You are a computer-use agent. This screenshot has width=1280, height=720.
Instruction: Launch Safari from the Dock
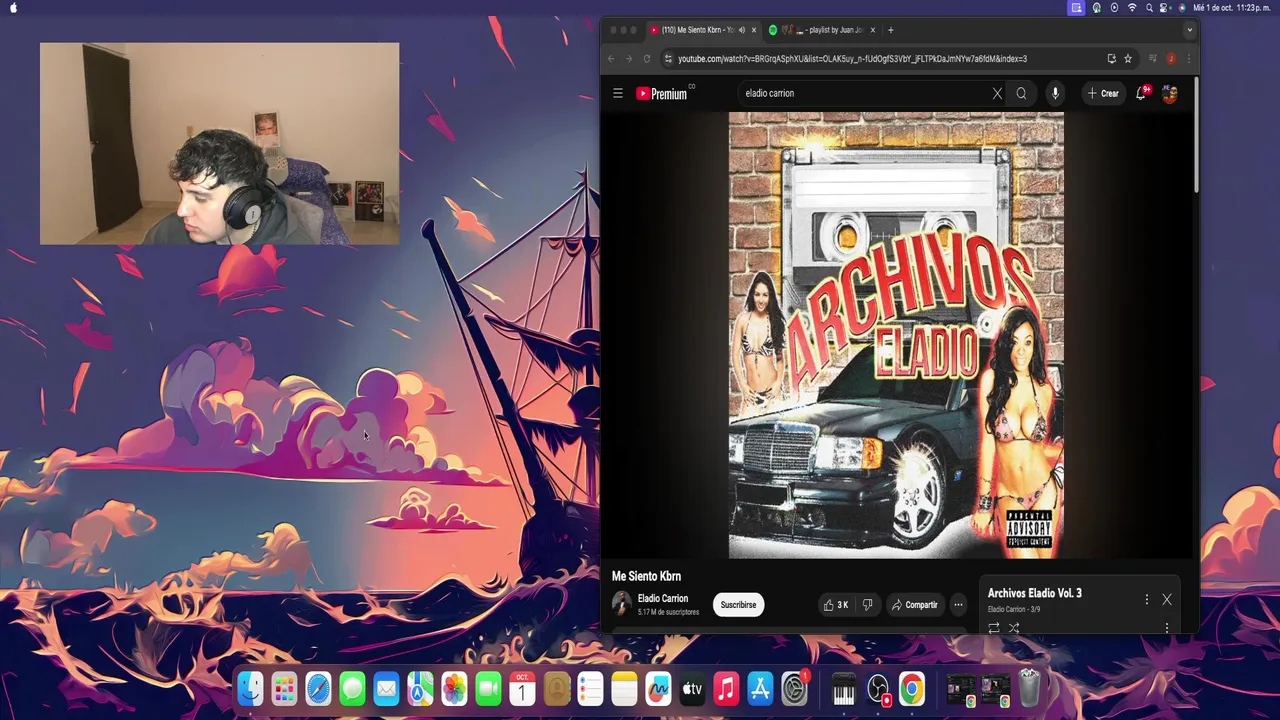pyautogui.click(x=318, y=689)
